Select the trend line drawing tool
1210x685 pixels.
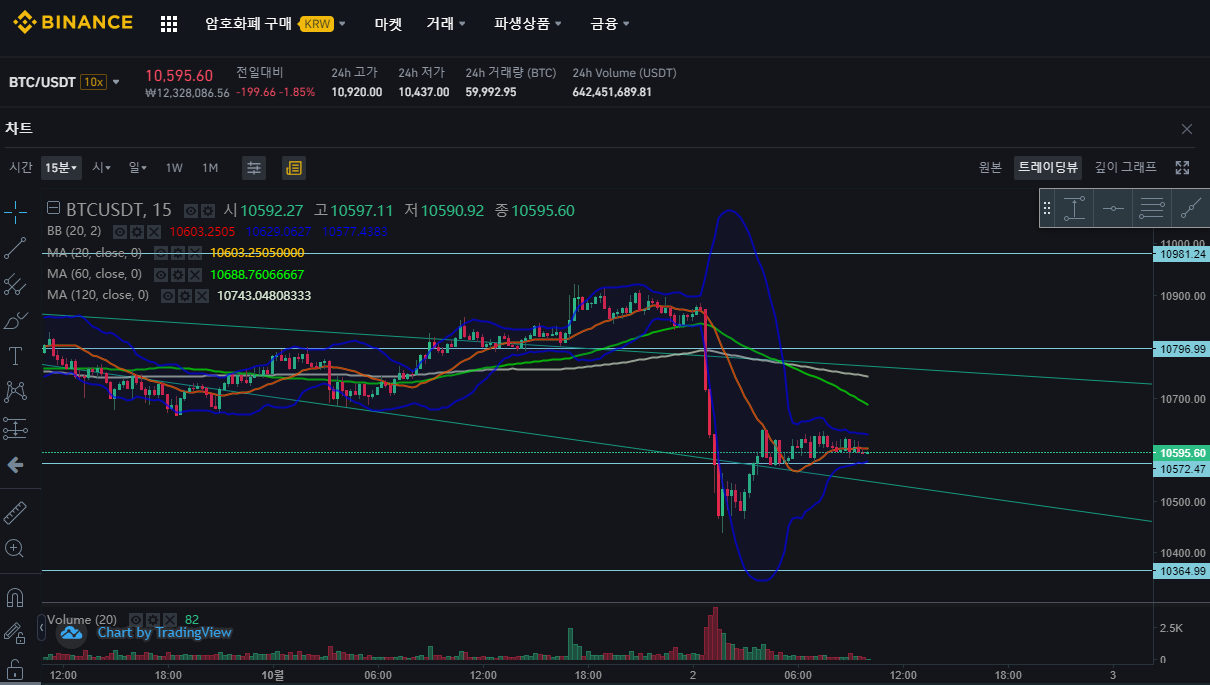[15, 247]
